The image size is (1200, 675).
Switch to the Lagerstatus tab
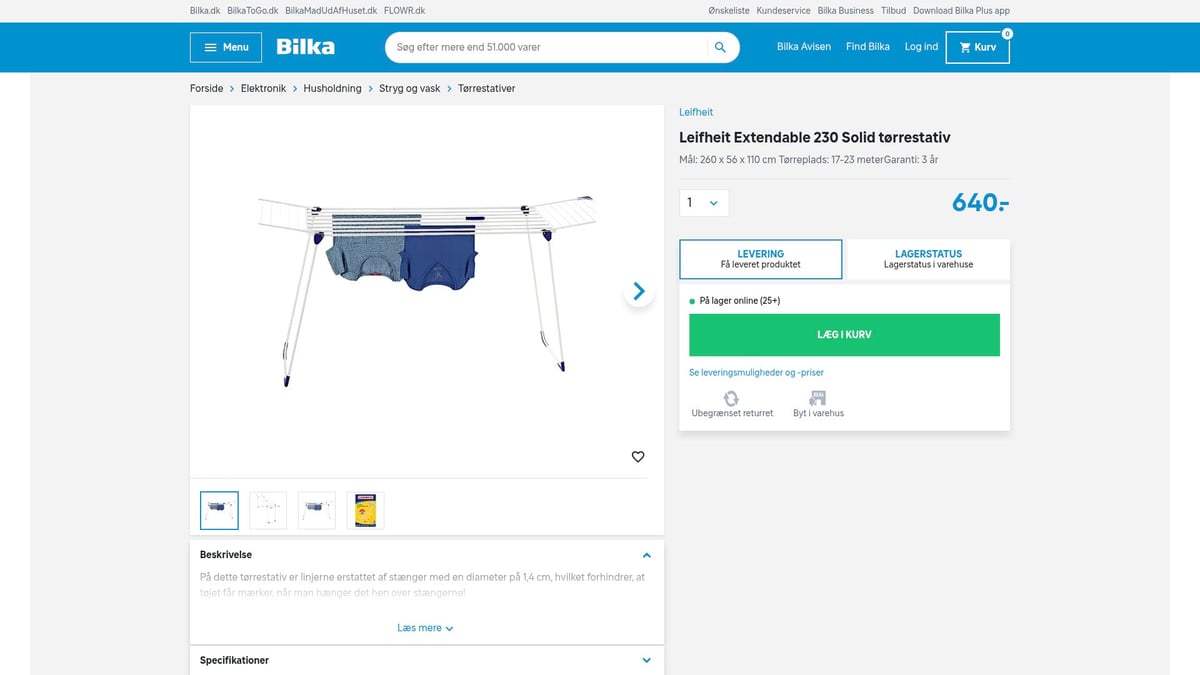[928, 259]
